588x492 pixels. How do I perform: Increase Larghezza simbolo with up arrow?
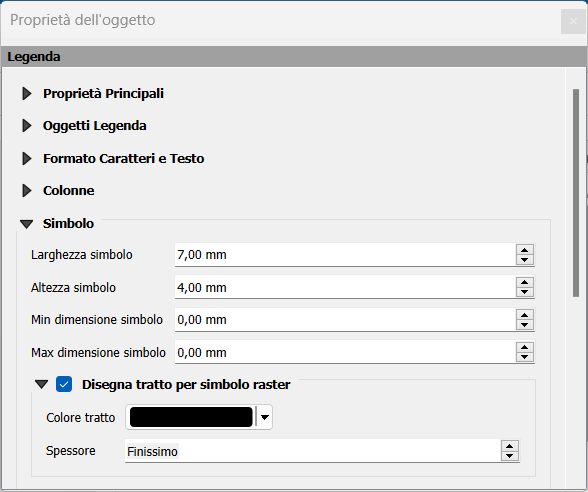point(525,250)
